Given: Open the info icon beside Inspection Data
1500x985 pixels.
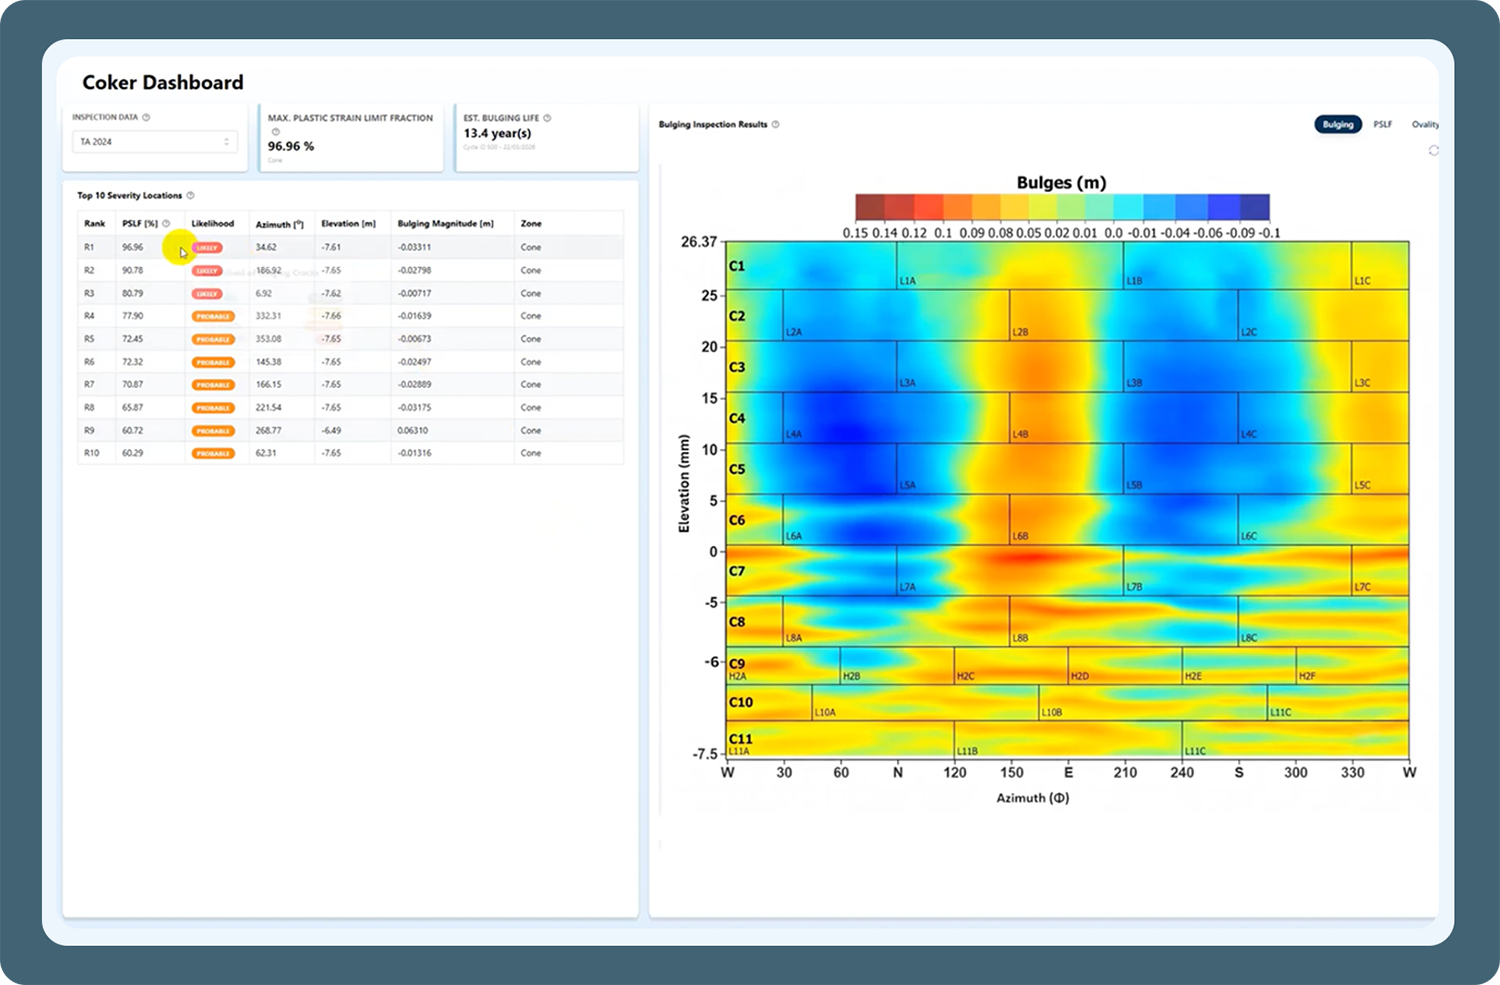Looking at the screenshot, I should 146,117.
